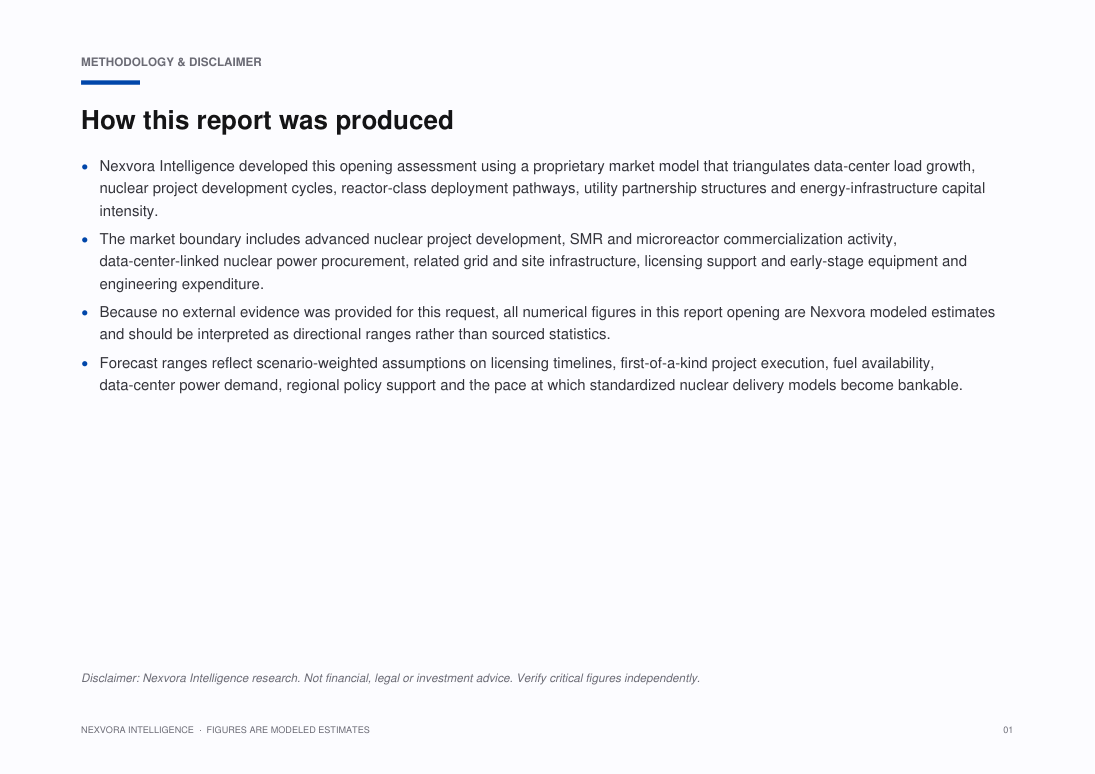
Task: Click the words 'Nexvora modeled estimates'
Action: coord(902,312)
